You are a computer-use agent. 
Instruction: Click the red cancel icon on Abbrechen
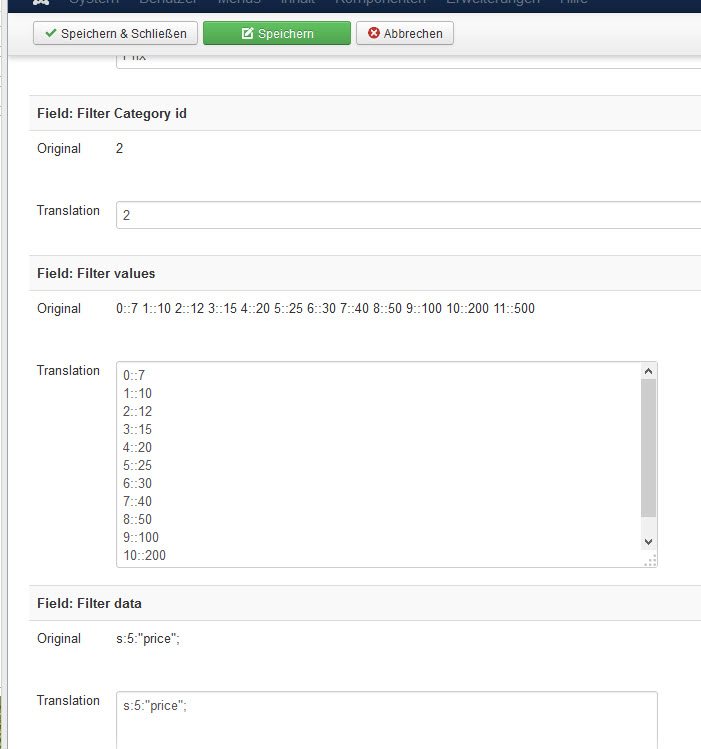(374, 33)
